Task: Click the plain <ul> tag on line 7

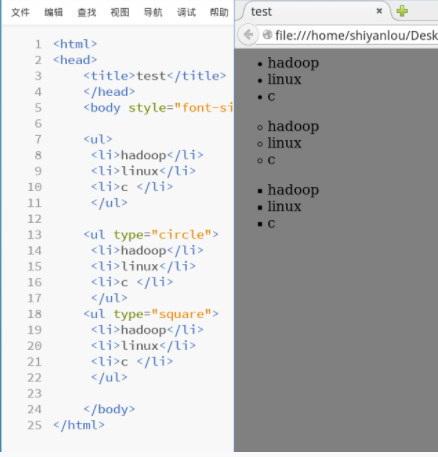Action: (98, 139)
